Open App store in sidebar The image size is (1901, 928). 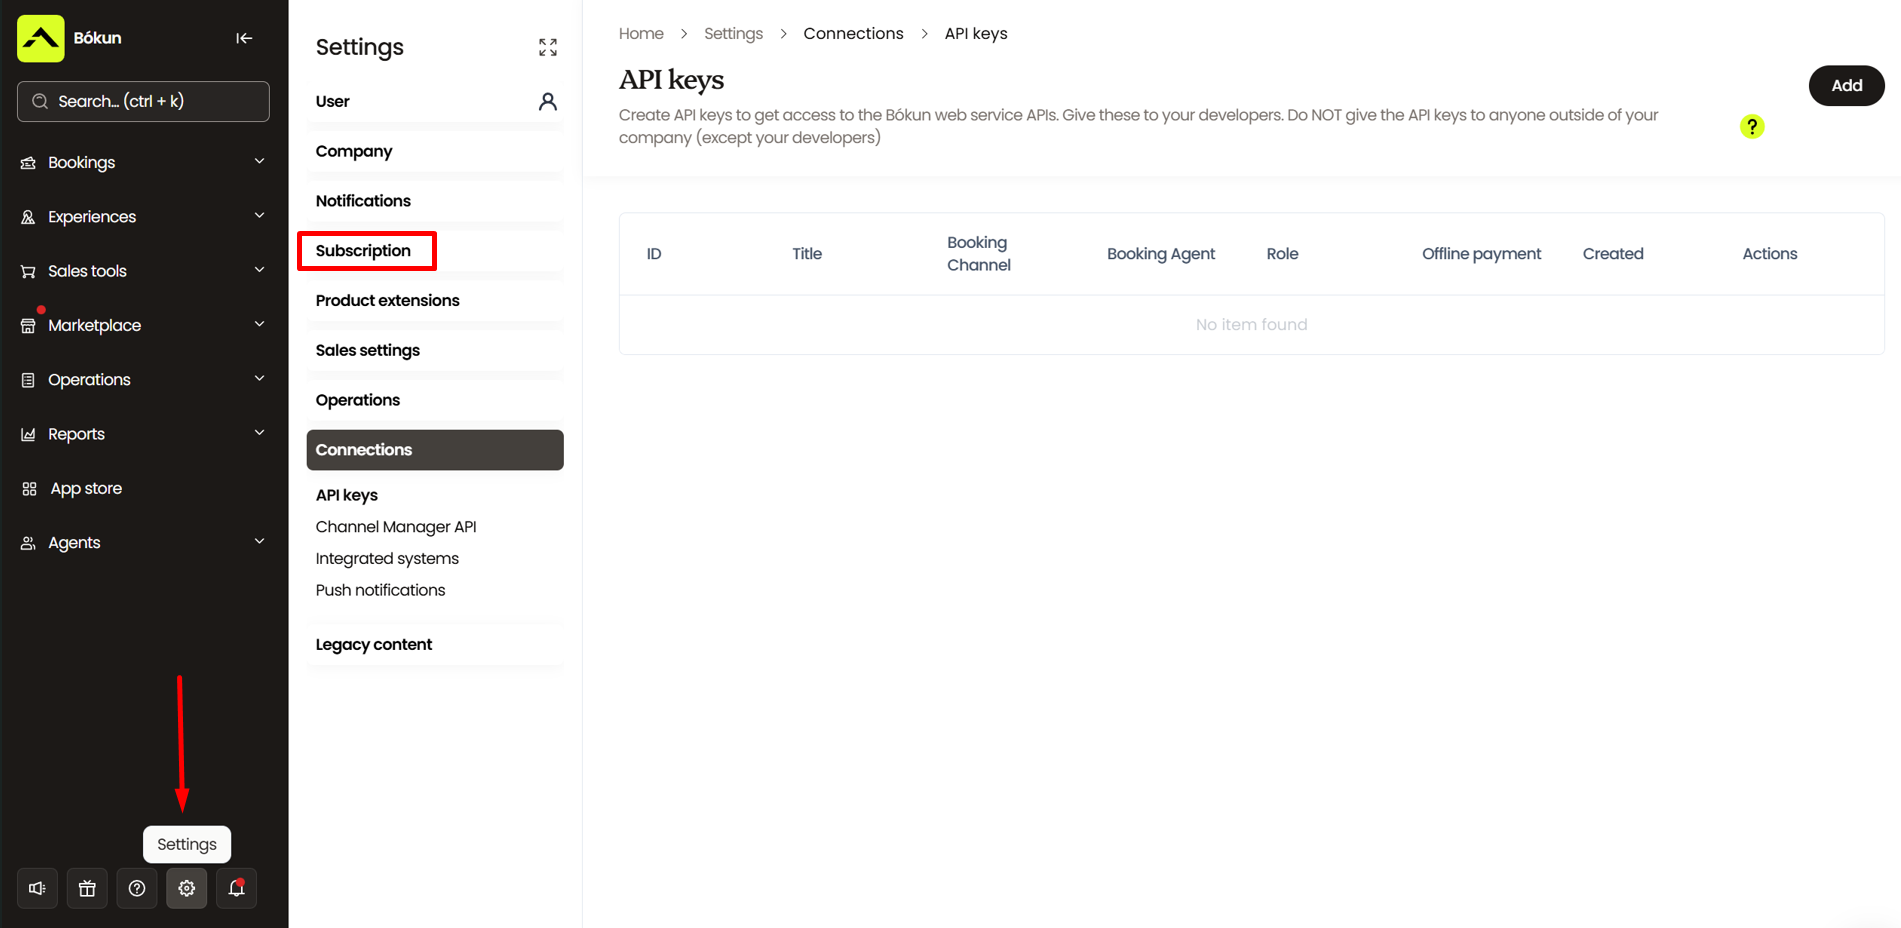point(86,488)
